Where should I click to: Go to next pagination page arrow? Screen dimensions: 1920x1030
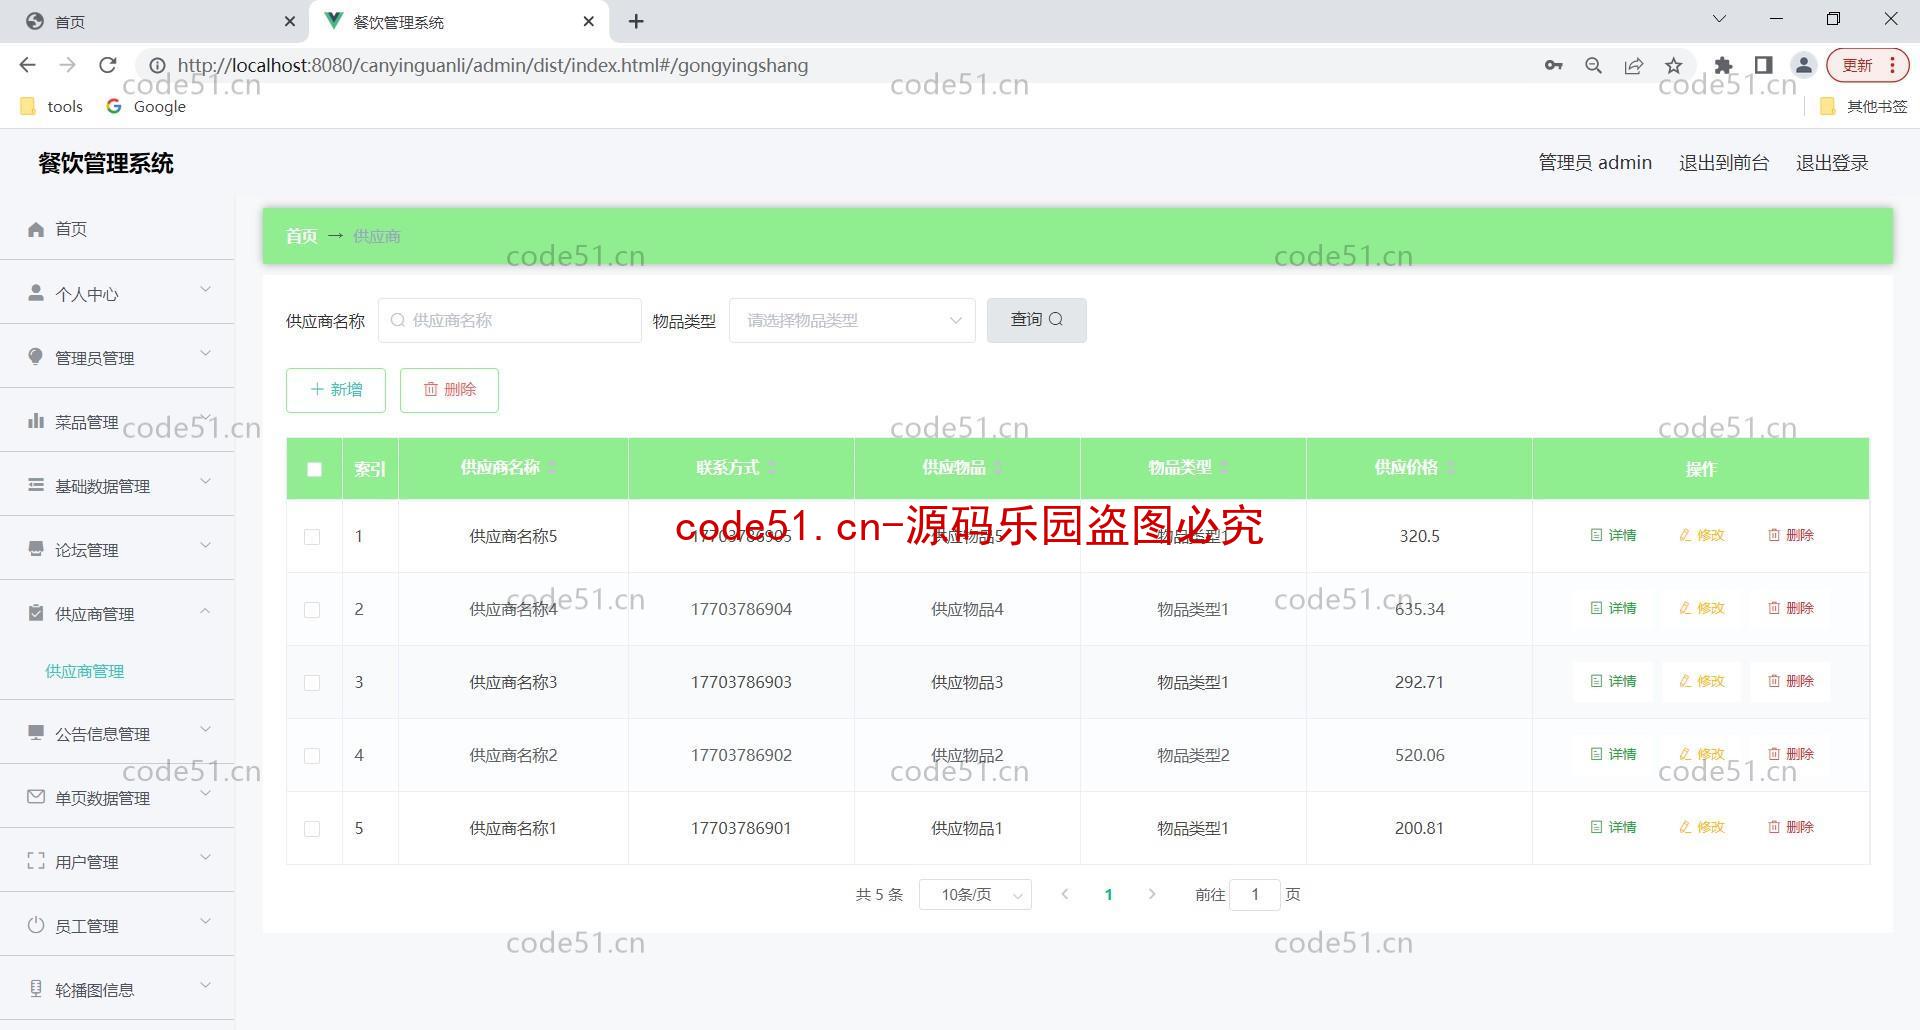pos(1152,894)
